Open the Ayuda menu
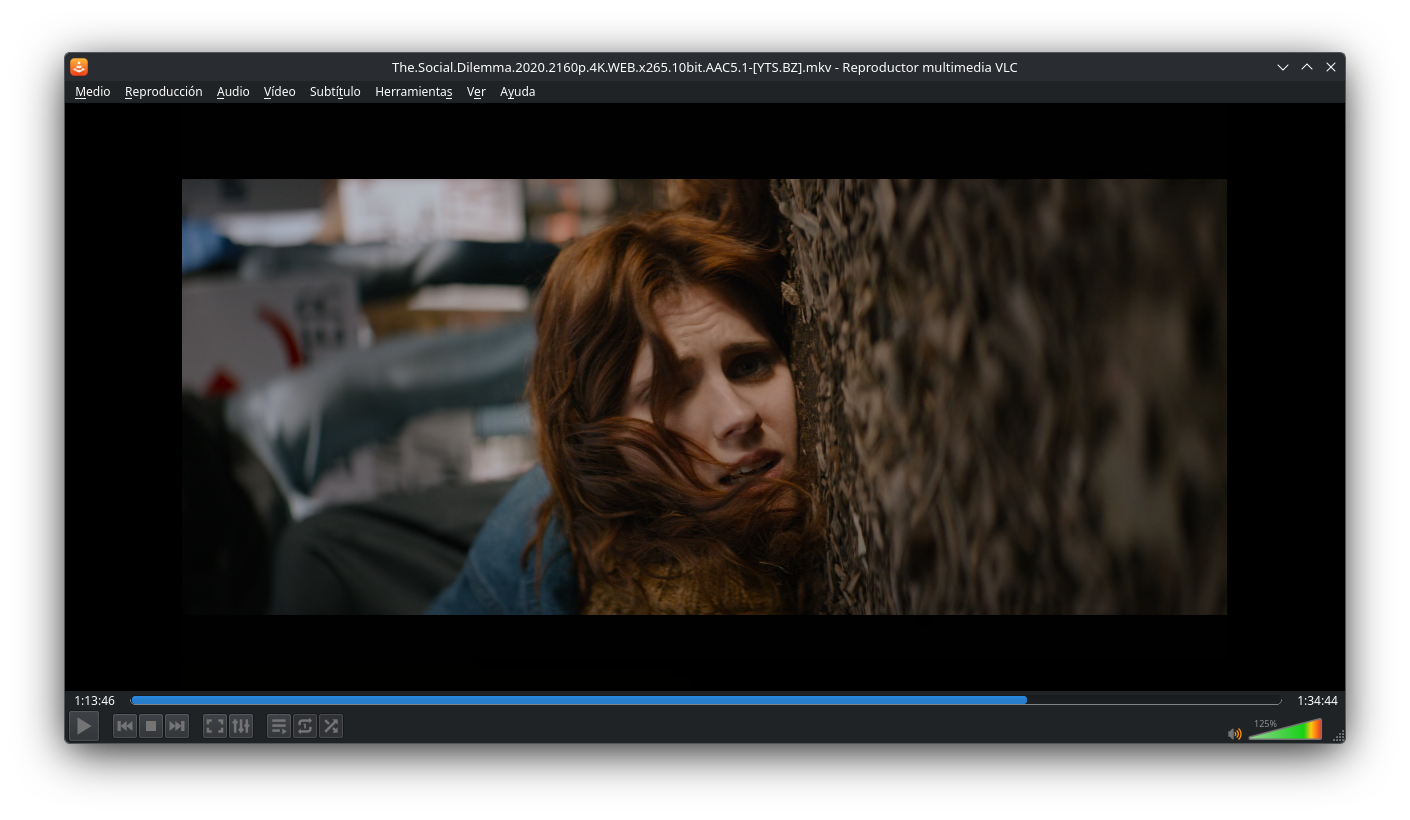The width and height of the screenshot is (1410, 820). 518,92
